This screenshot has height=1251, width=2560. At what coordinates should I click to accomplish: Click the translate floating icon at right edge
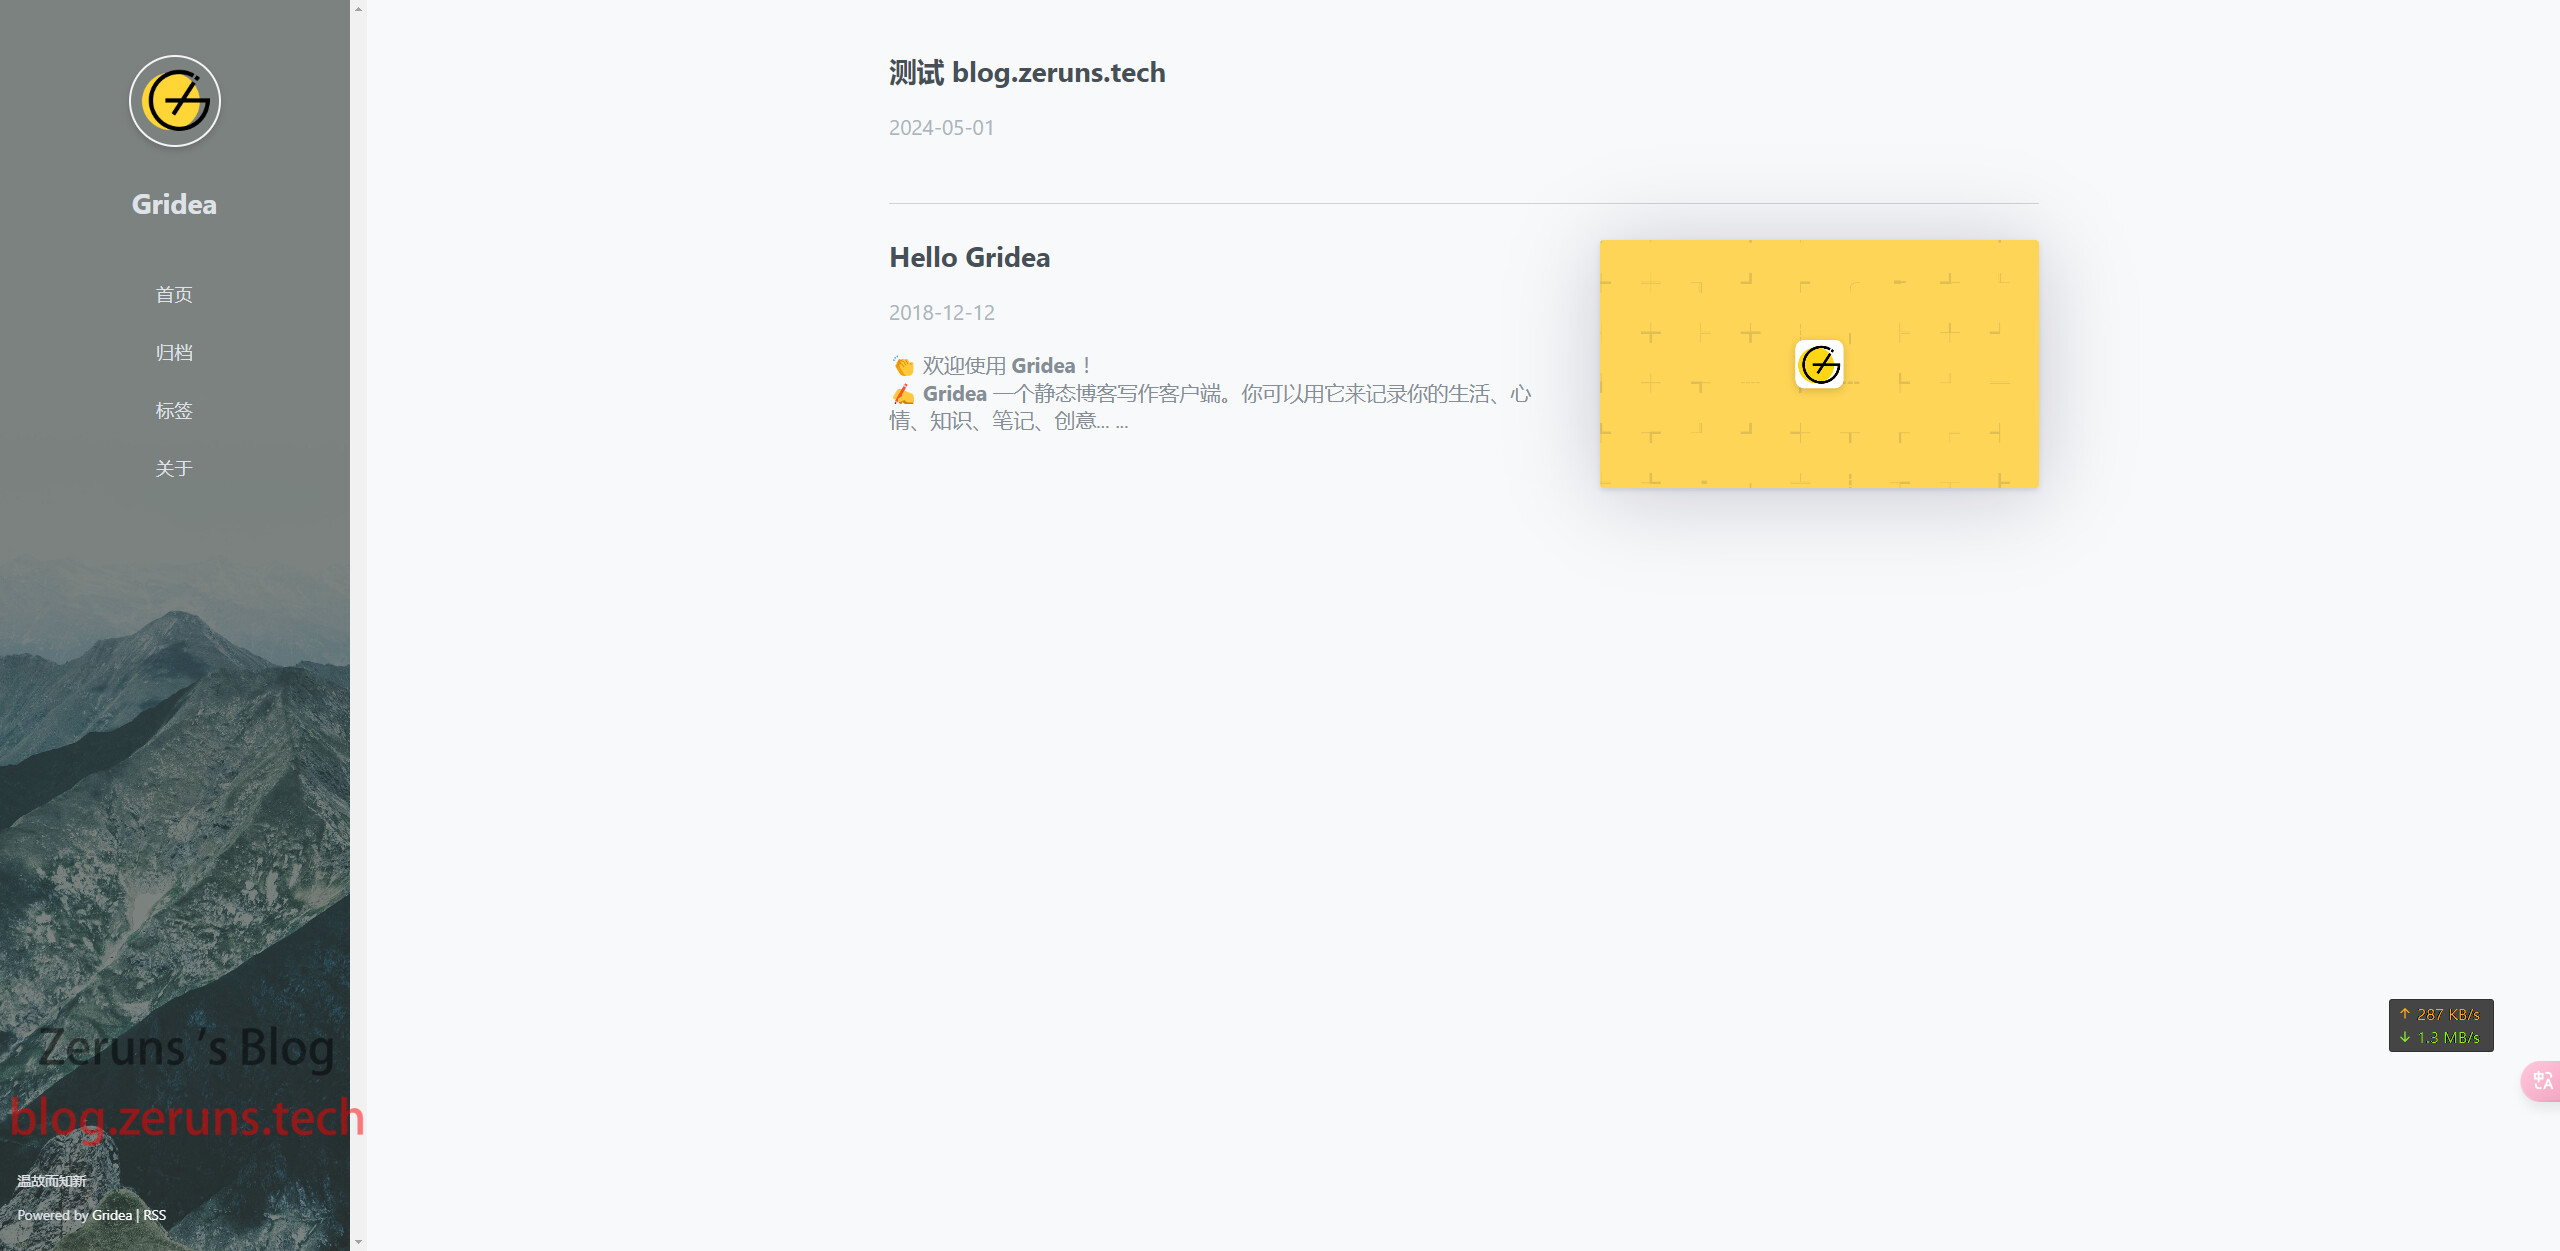[2541, 1081]
